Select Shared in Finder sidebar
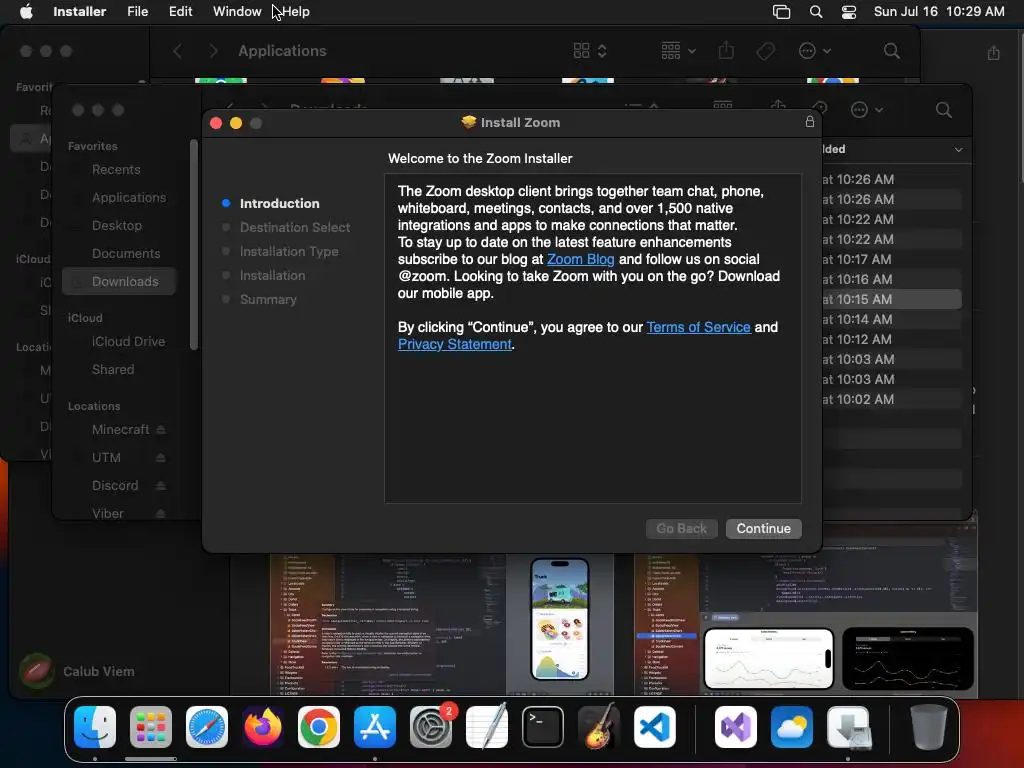This screenshot has width=1024, height=768. point(113,370)
